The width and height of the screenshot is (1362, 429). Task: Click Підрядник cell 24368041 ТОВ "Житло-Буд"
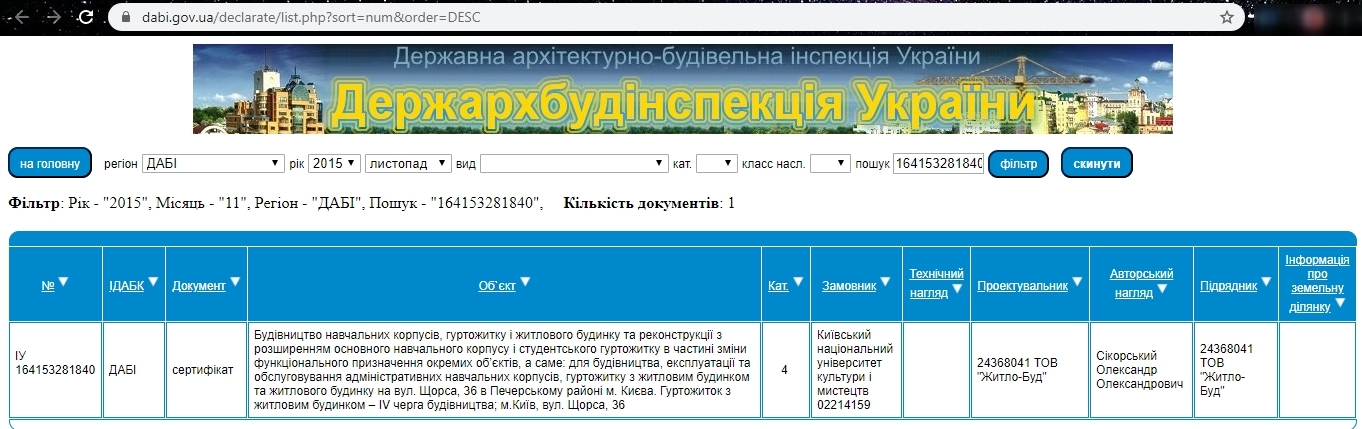[1236, 369]
